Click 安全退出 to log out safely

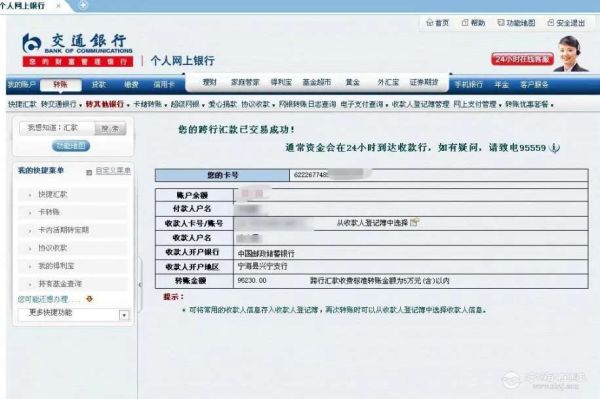click(566, 23)
